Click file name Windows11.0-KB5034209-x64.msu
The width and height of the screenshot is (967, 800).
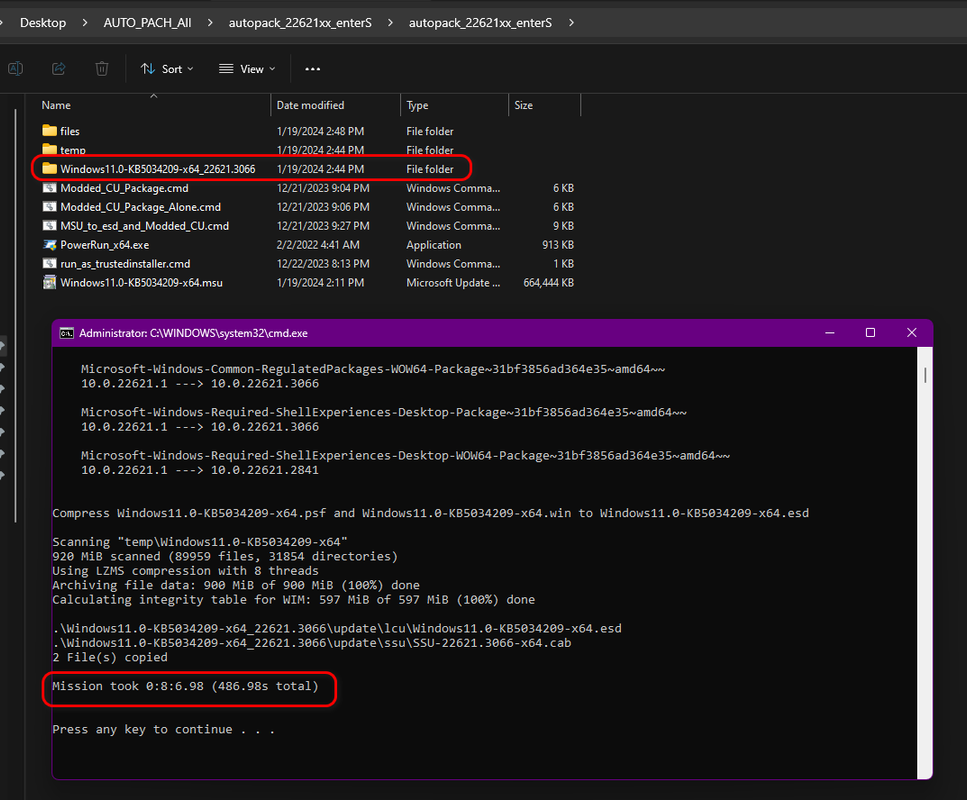(141, 282)
